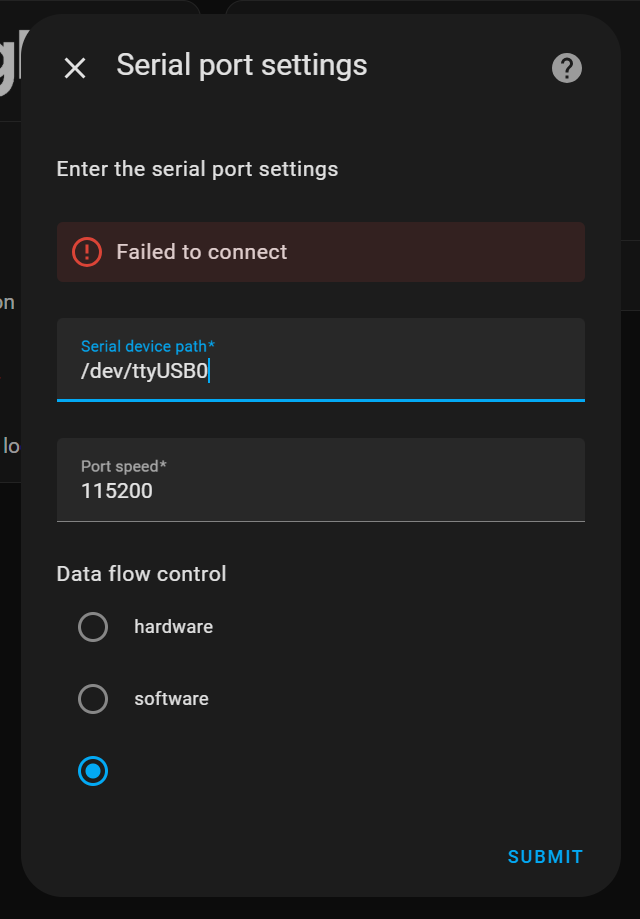640x919 pixels.
Task: Close the Serial port settings dialog
Action: pyautogui.click(x=75, y=68)
